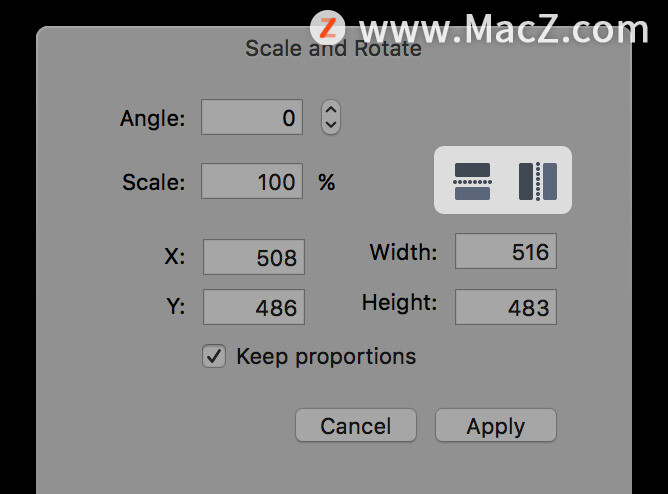Click the Scale percentage field
668x494 pixels.
pyautogui.click(x=252, y=181)
